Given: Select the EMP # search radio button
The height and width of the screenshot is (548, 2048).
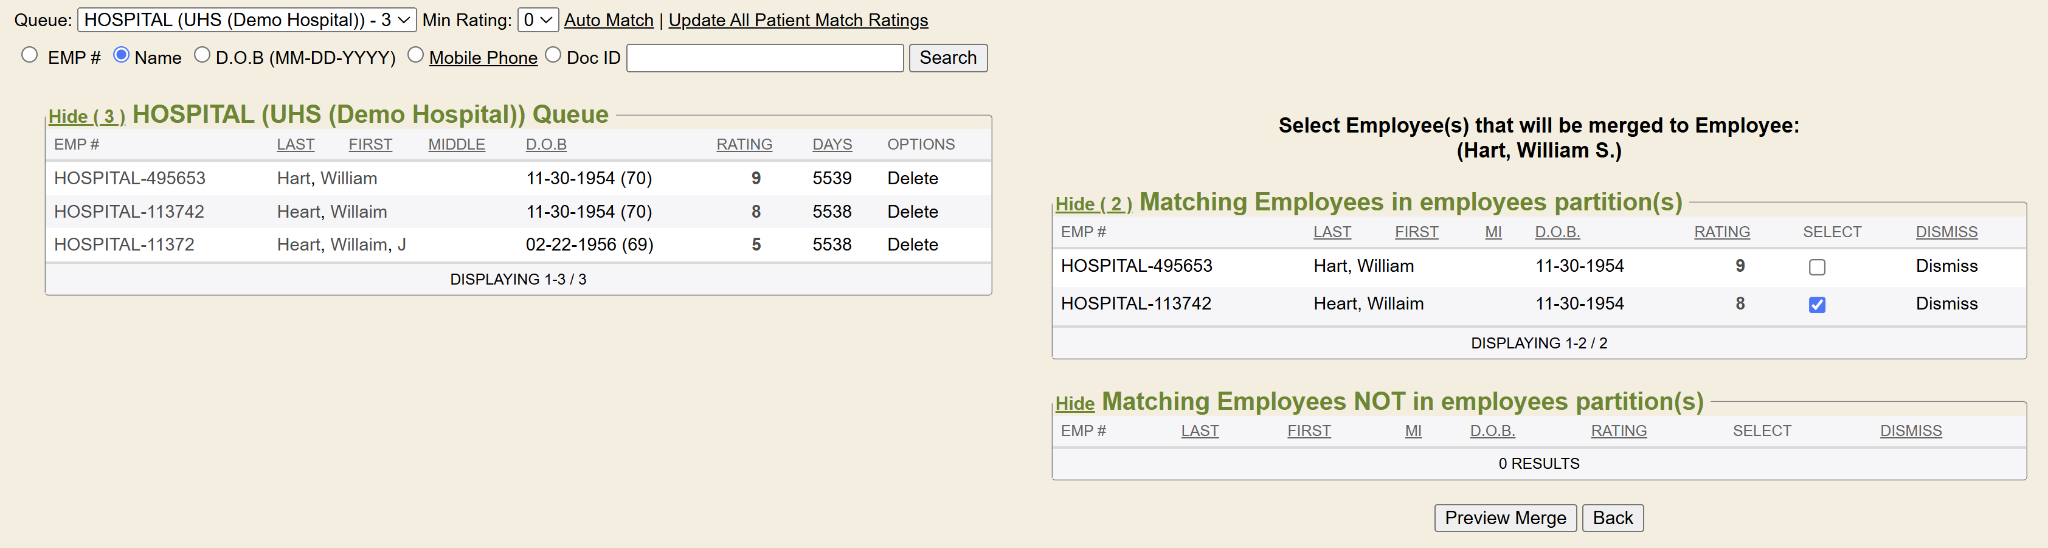Looking at the screenshot, I should 30,55.
